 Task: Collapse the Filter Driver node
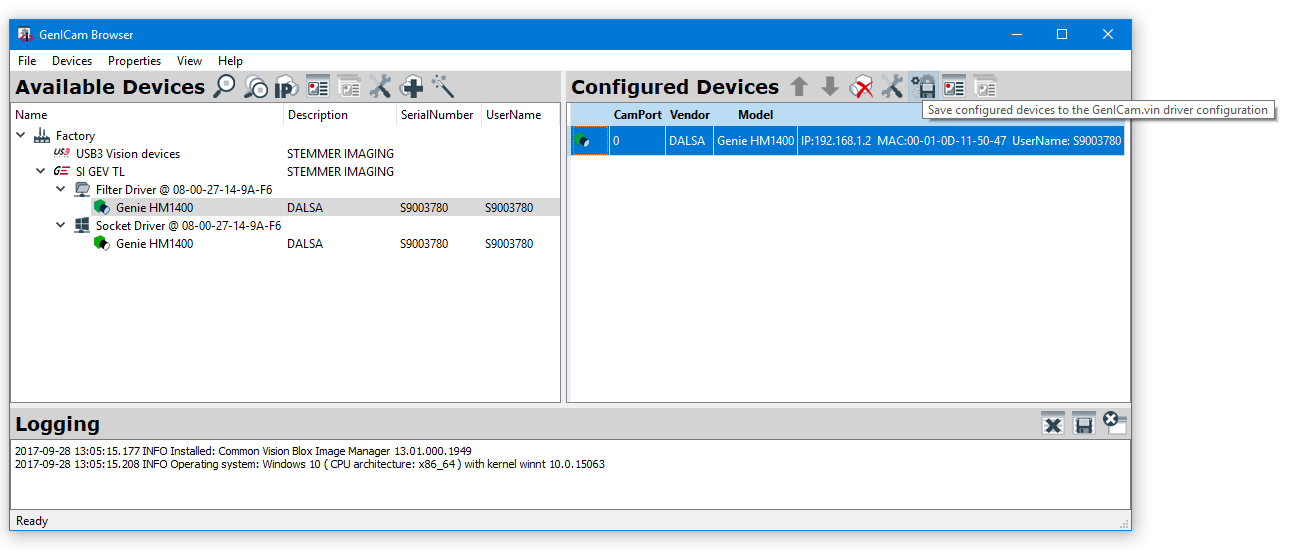61,190
